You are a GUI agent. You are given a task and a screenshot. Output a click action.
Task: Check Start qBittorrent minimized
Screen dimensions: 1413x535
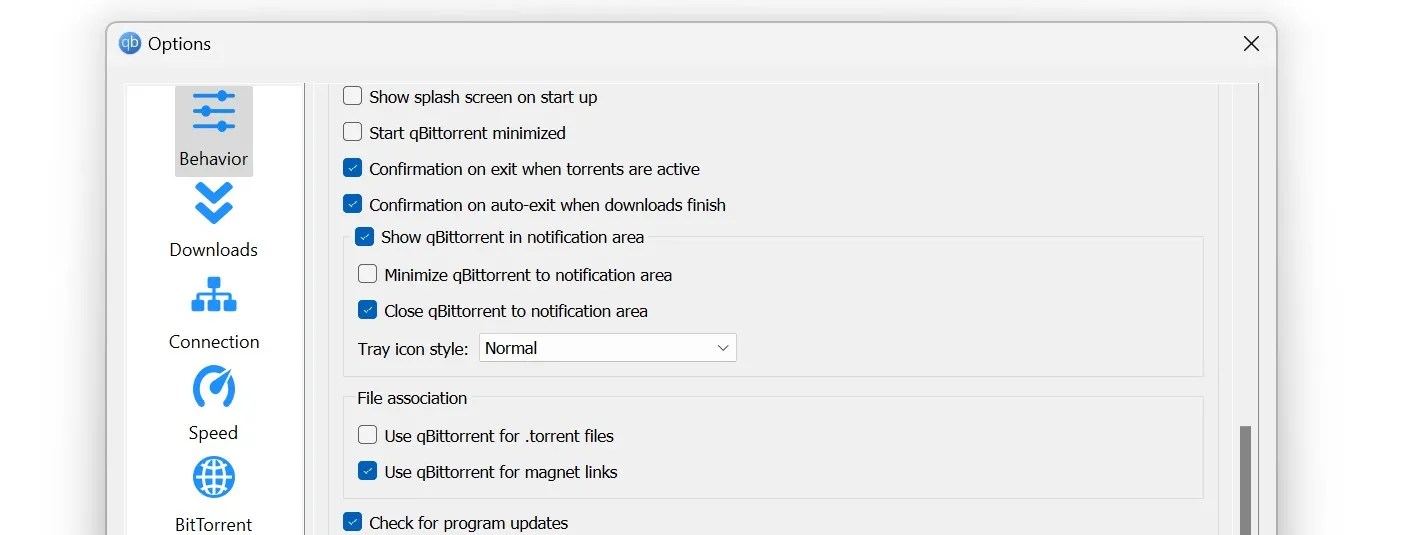click(353, 132)
